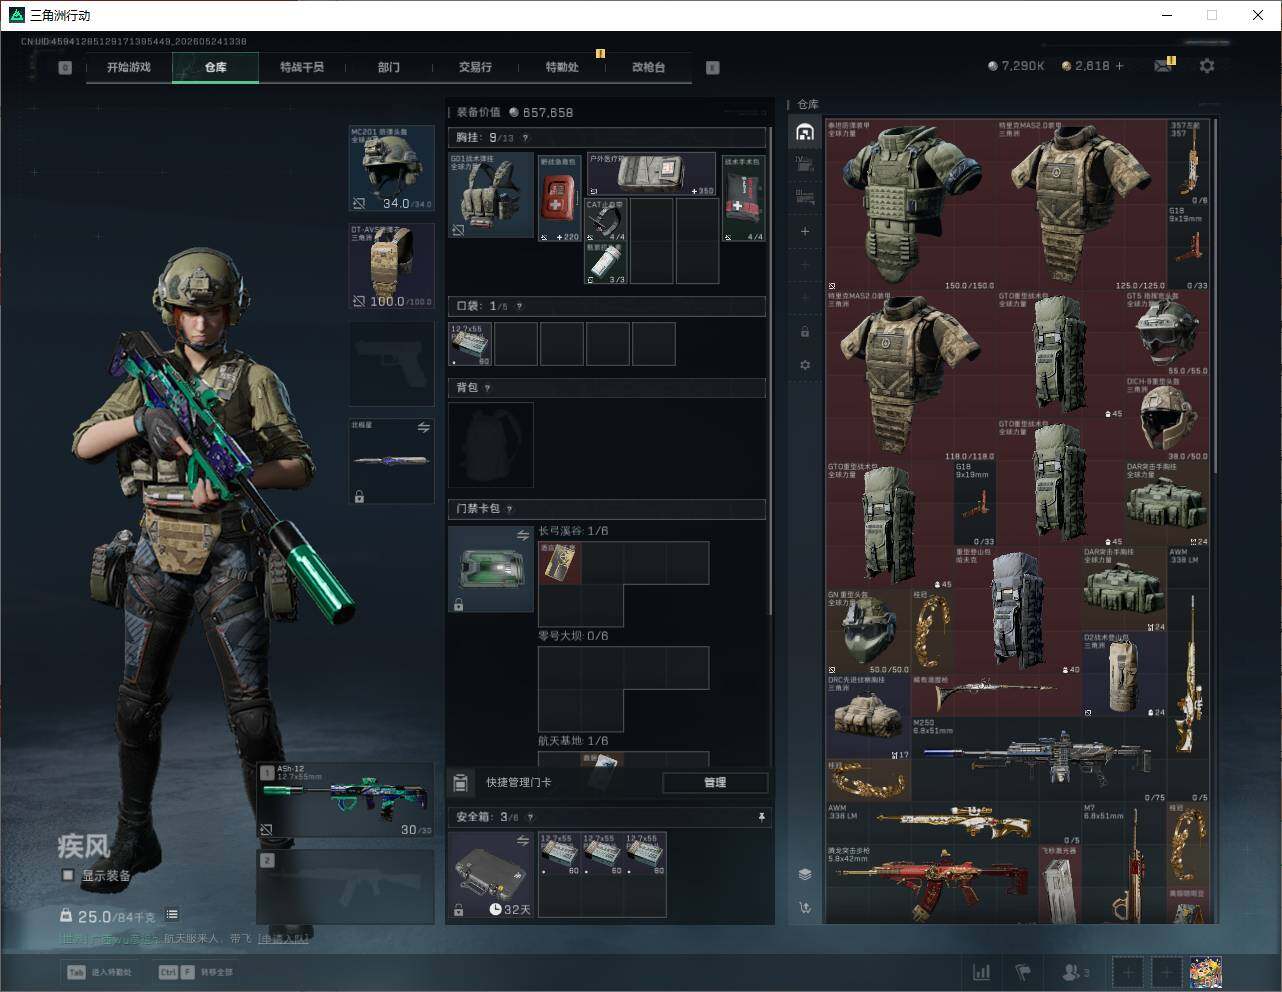The image size is (1282, 992).
Task: Click the help icon beside 门禁卡包
Action: pyautogui.click(x=509, y=509)
